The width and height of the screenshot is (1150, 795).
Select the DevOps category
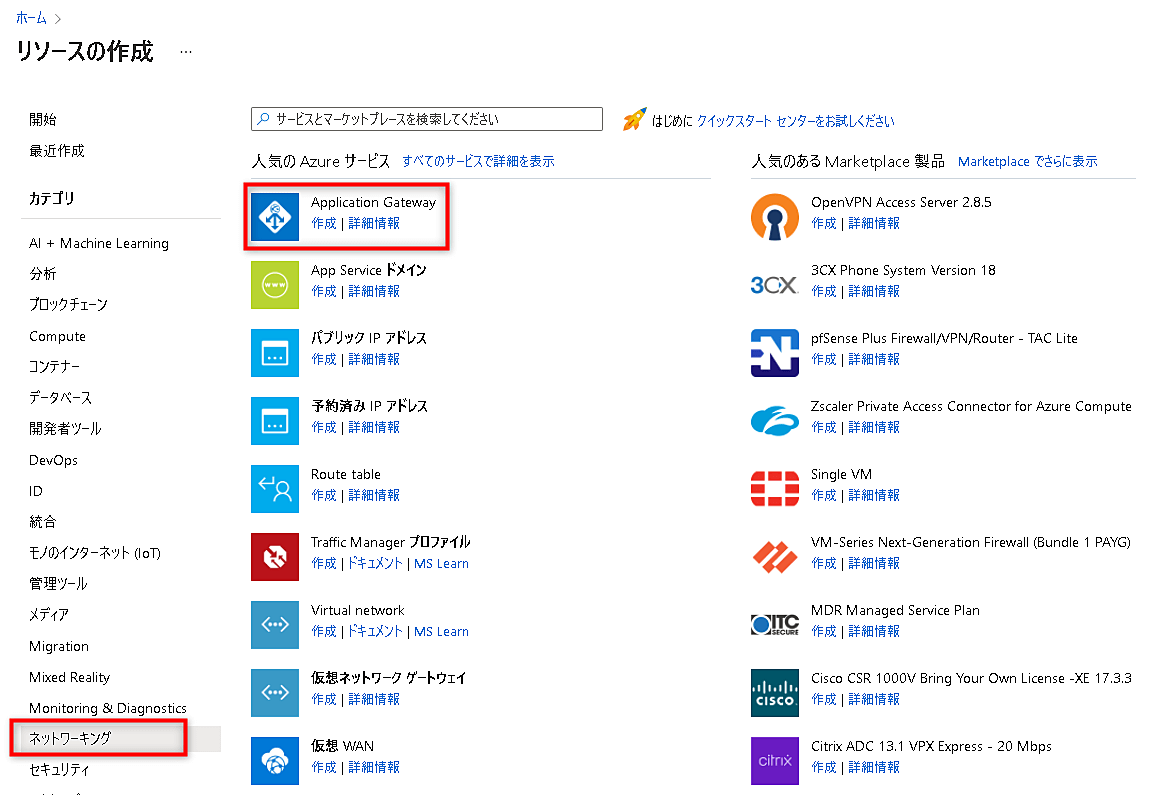[53, 460]
